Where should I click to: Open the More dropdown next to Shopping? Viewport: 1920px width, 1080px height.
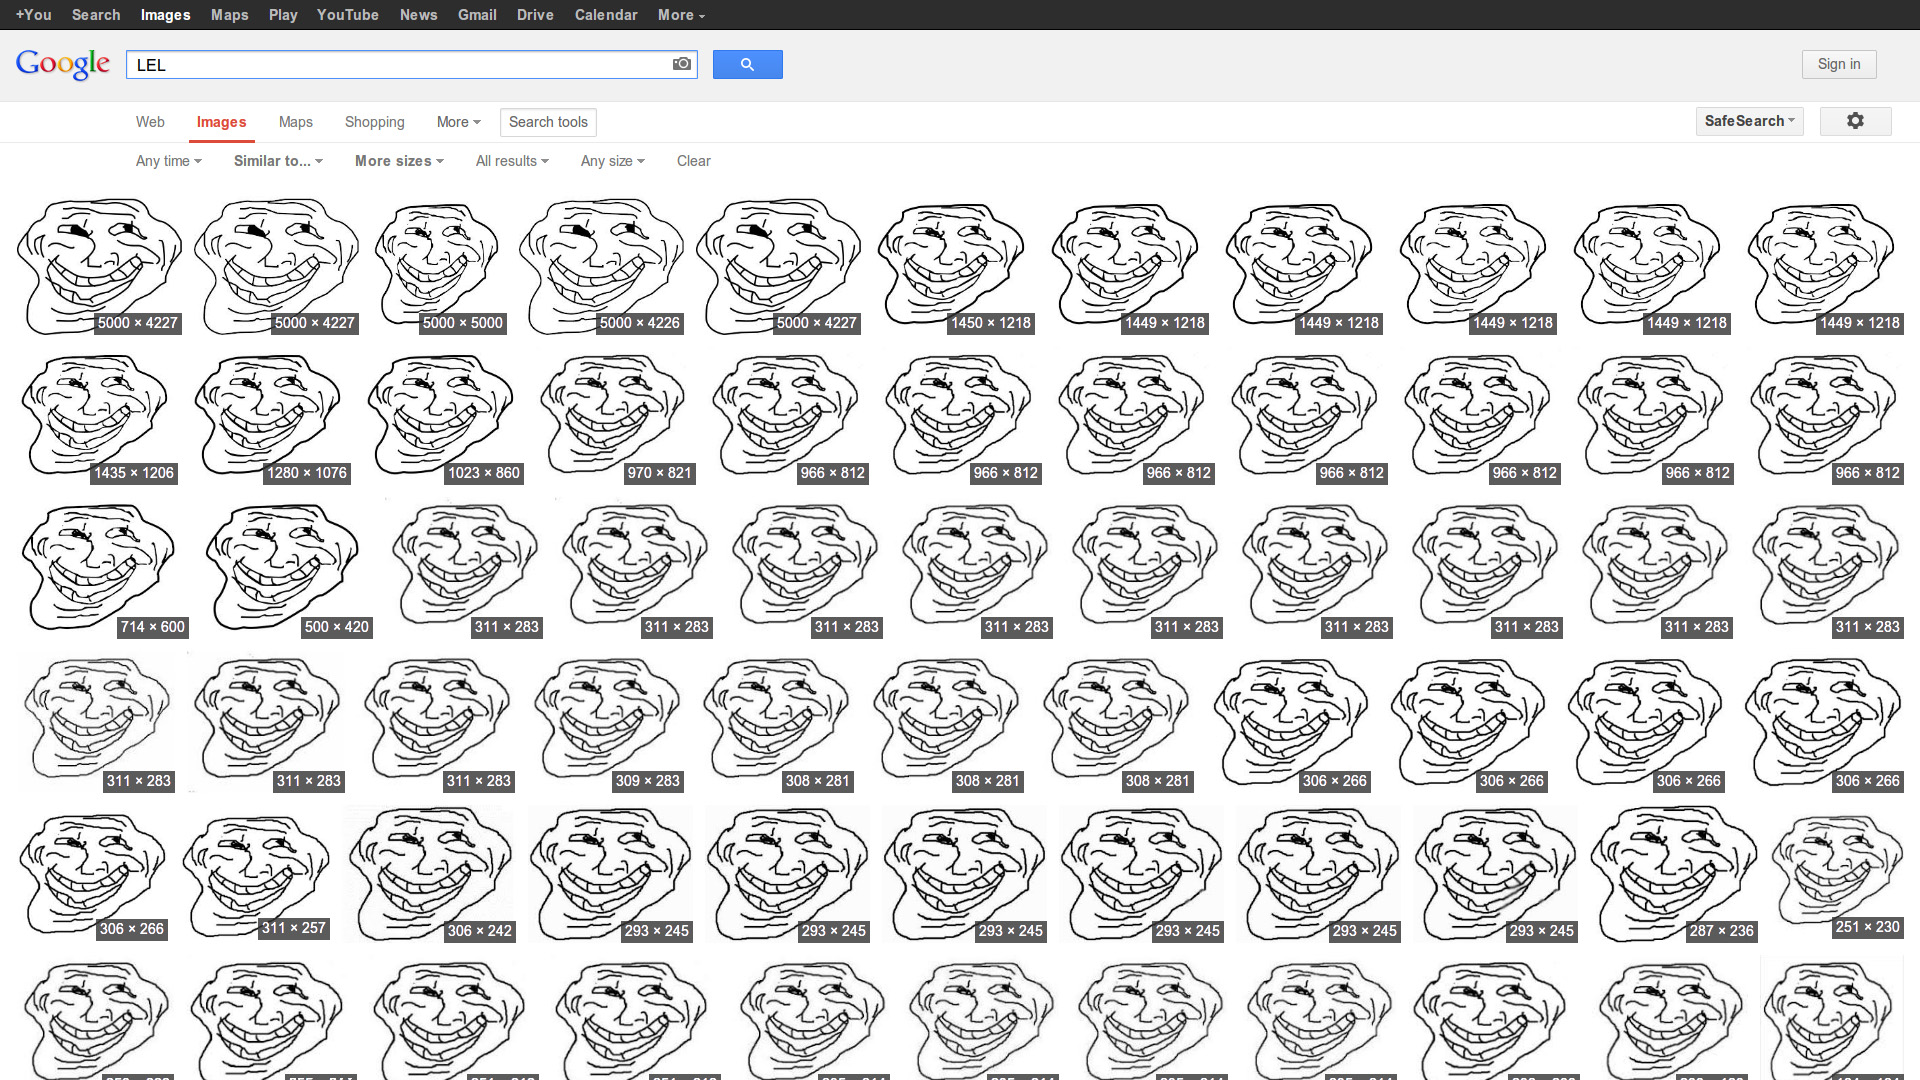pyautogui.click(x=458, y=122)
